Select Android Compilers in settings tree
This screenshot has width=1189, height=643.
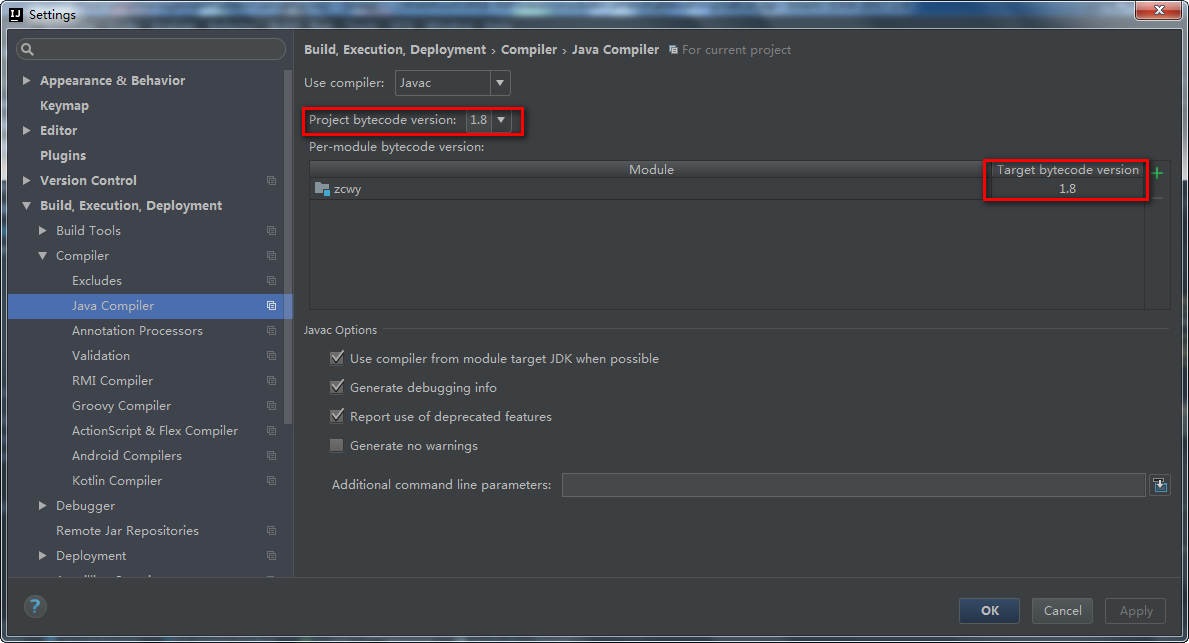(x=127, y=456)
